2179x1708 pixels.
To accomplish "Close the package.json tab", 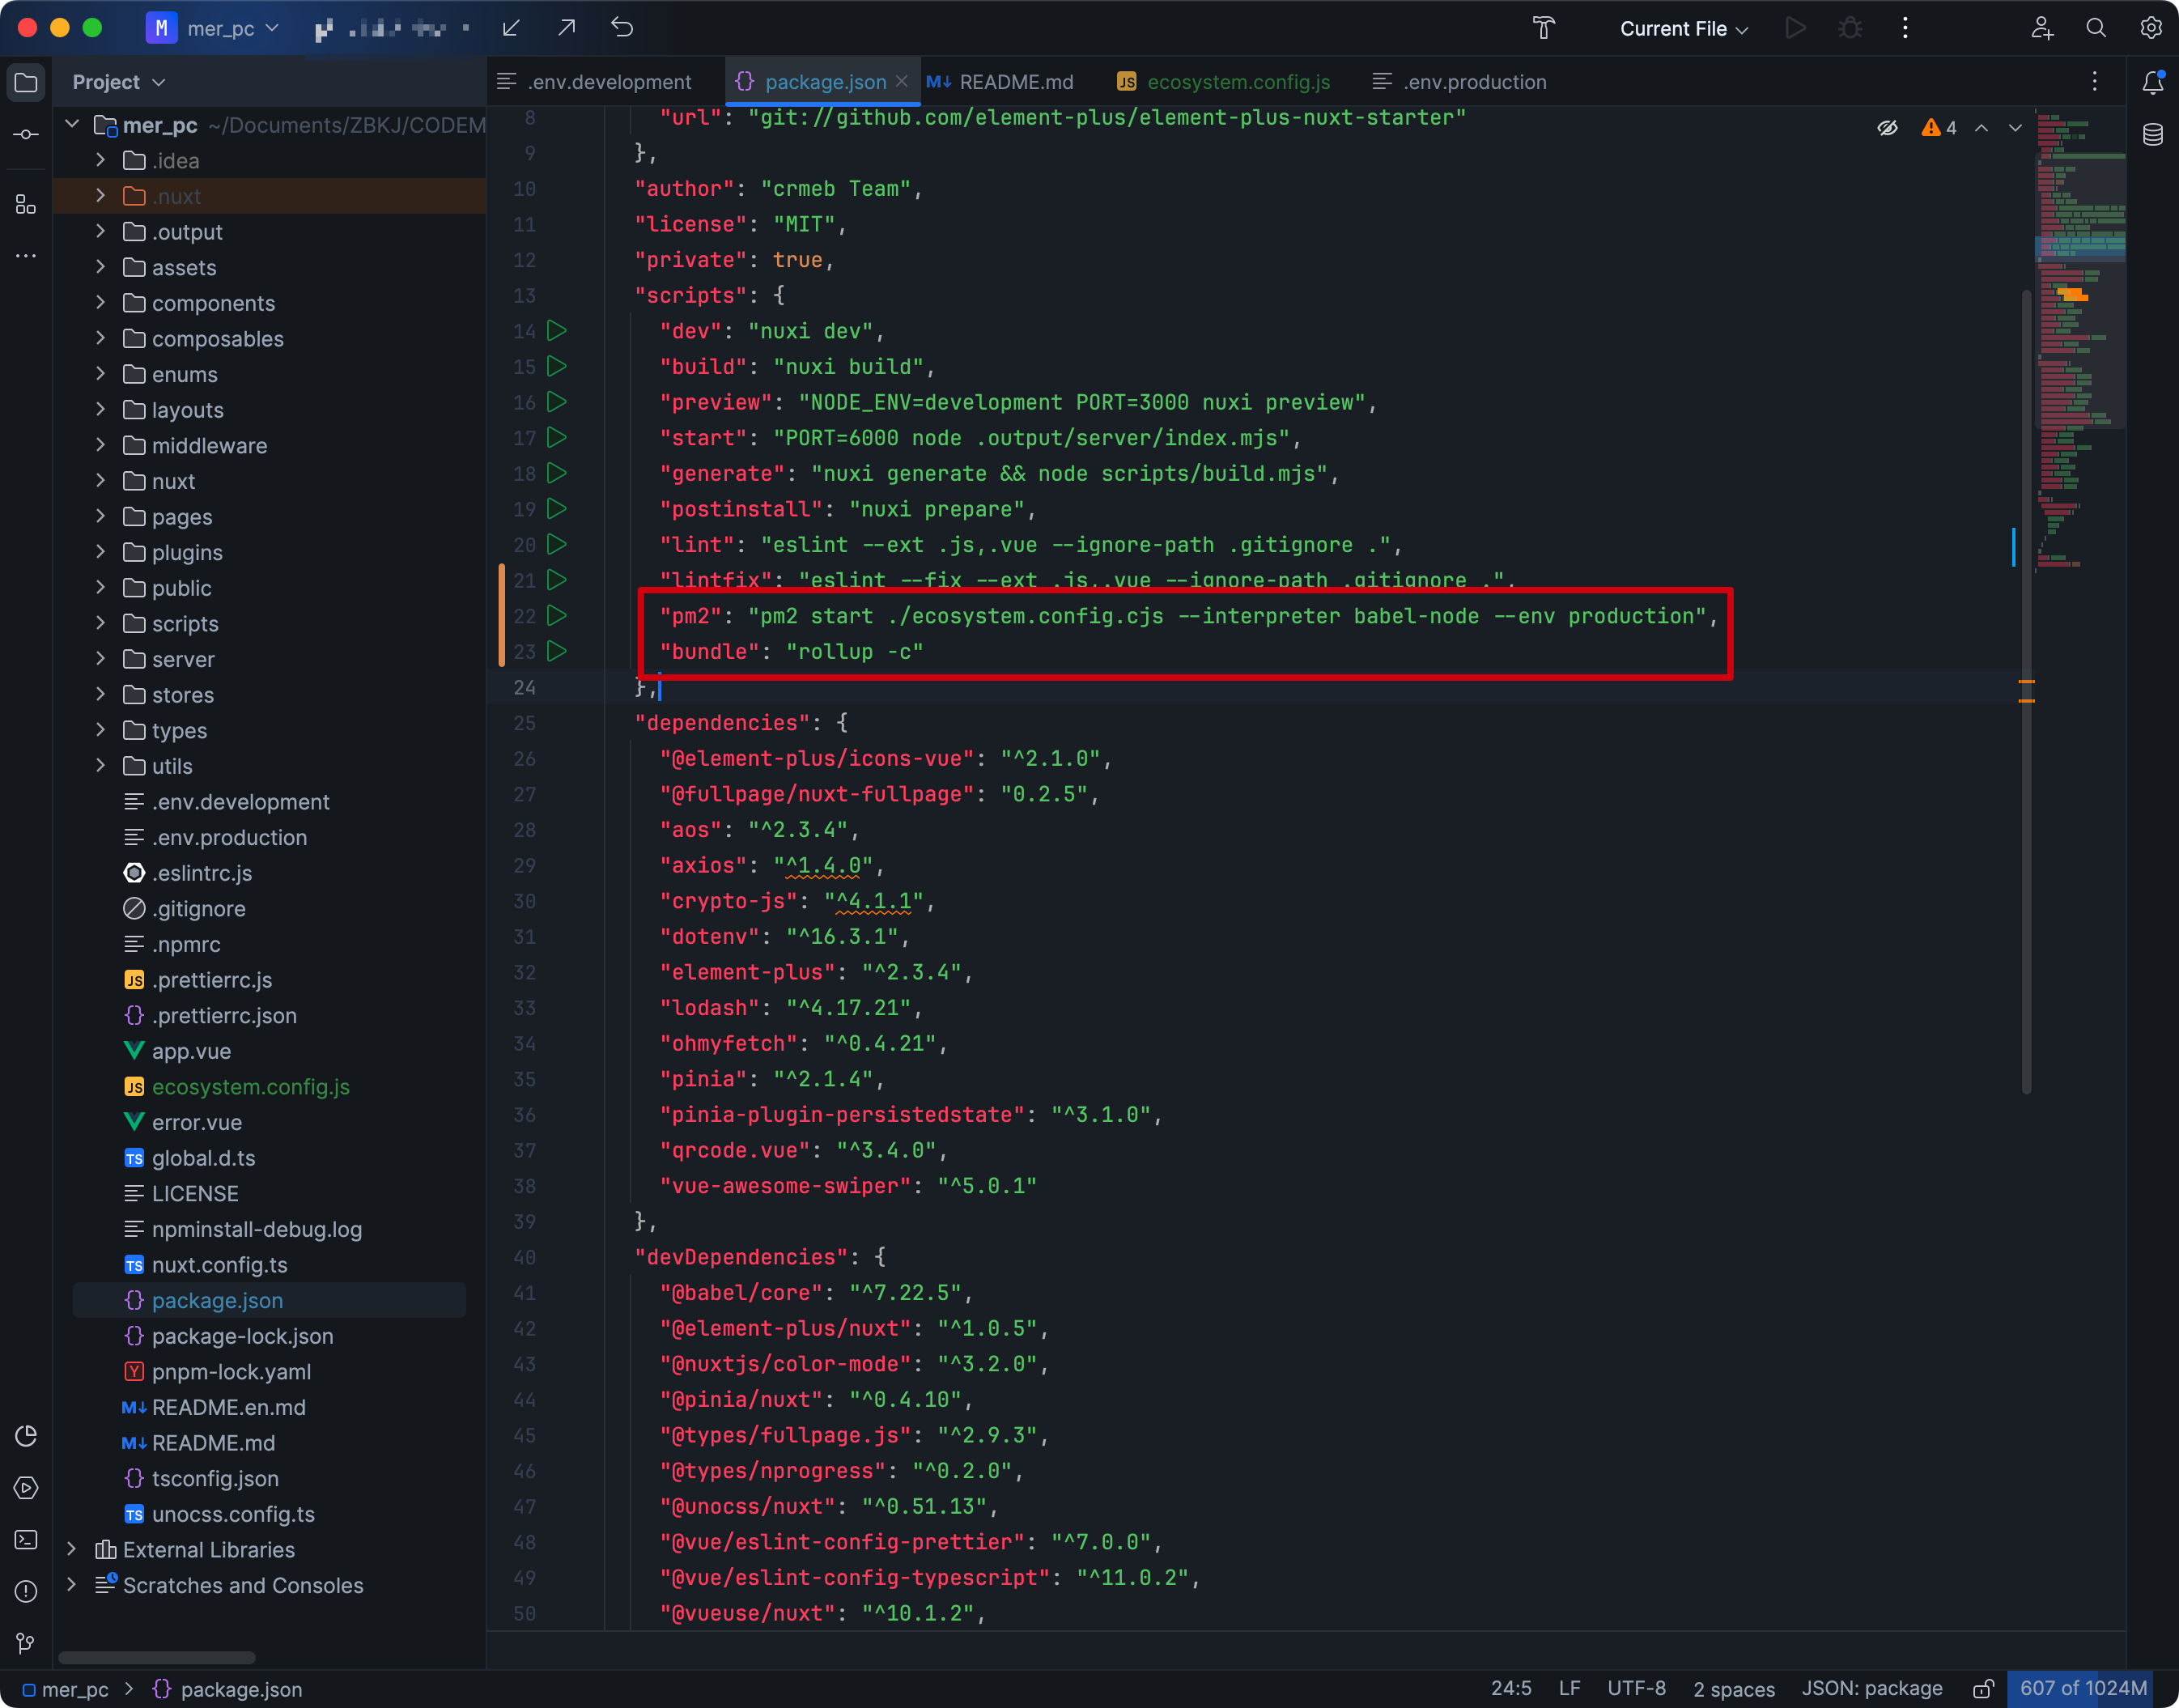I will (x=902, y=81).
